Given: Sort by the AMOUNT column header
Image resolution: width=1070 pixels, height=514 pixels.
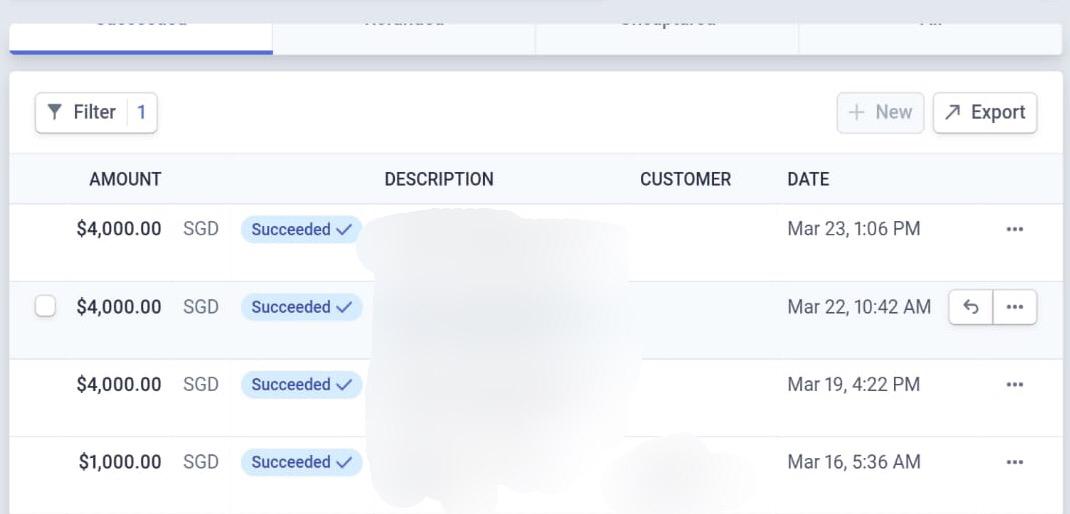Looking at the screenshot, I should [x=125, y=179].
